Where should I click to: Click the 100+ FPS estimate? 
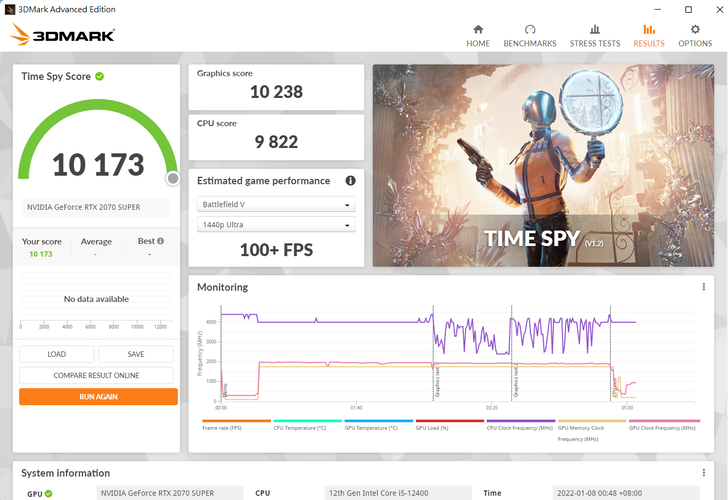(x=276, y=250)
